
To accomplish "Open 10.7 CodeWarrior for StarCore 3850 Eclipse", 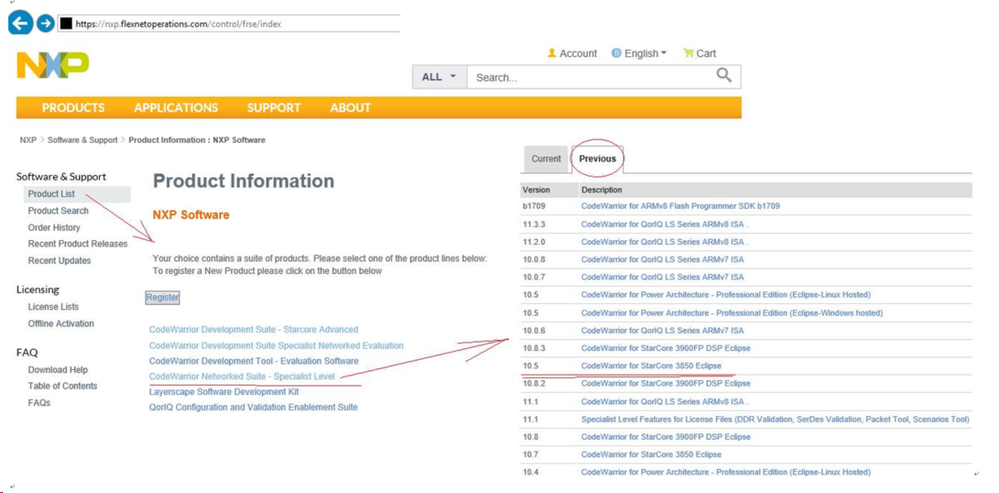I will [651, 454].
